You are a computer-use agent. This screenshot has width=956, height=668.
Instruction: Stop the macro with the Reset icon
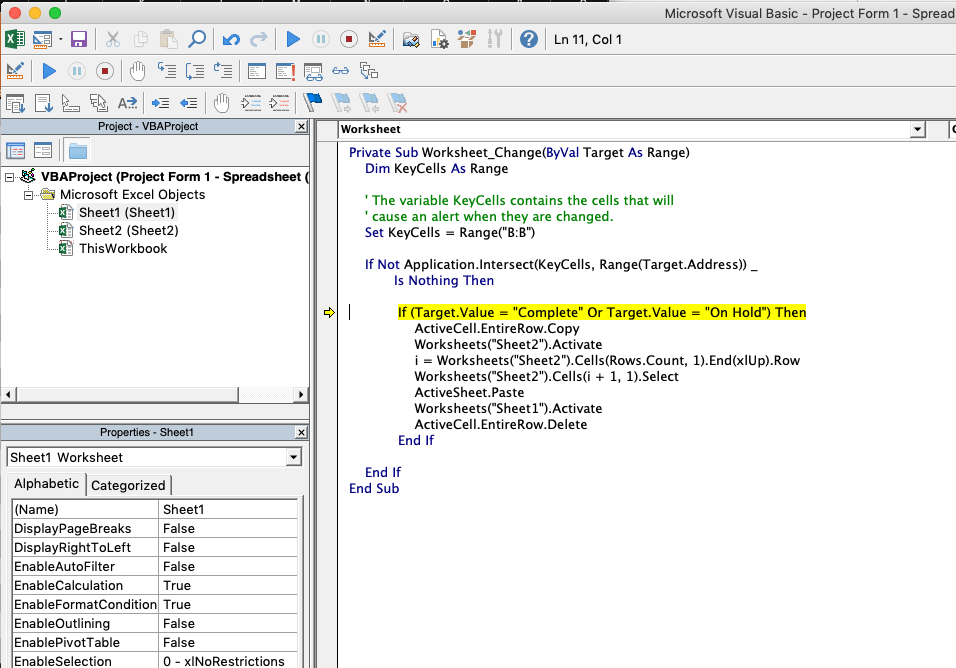coord(348,38)
